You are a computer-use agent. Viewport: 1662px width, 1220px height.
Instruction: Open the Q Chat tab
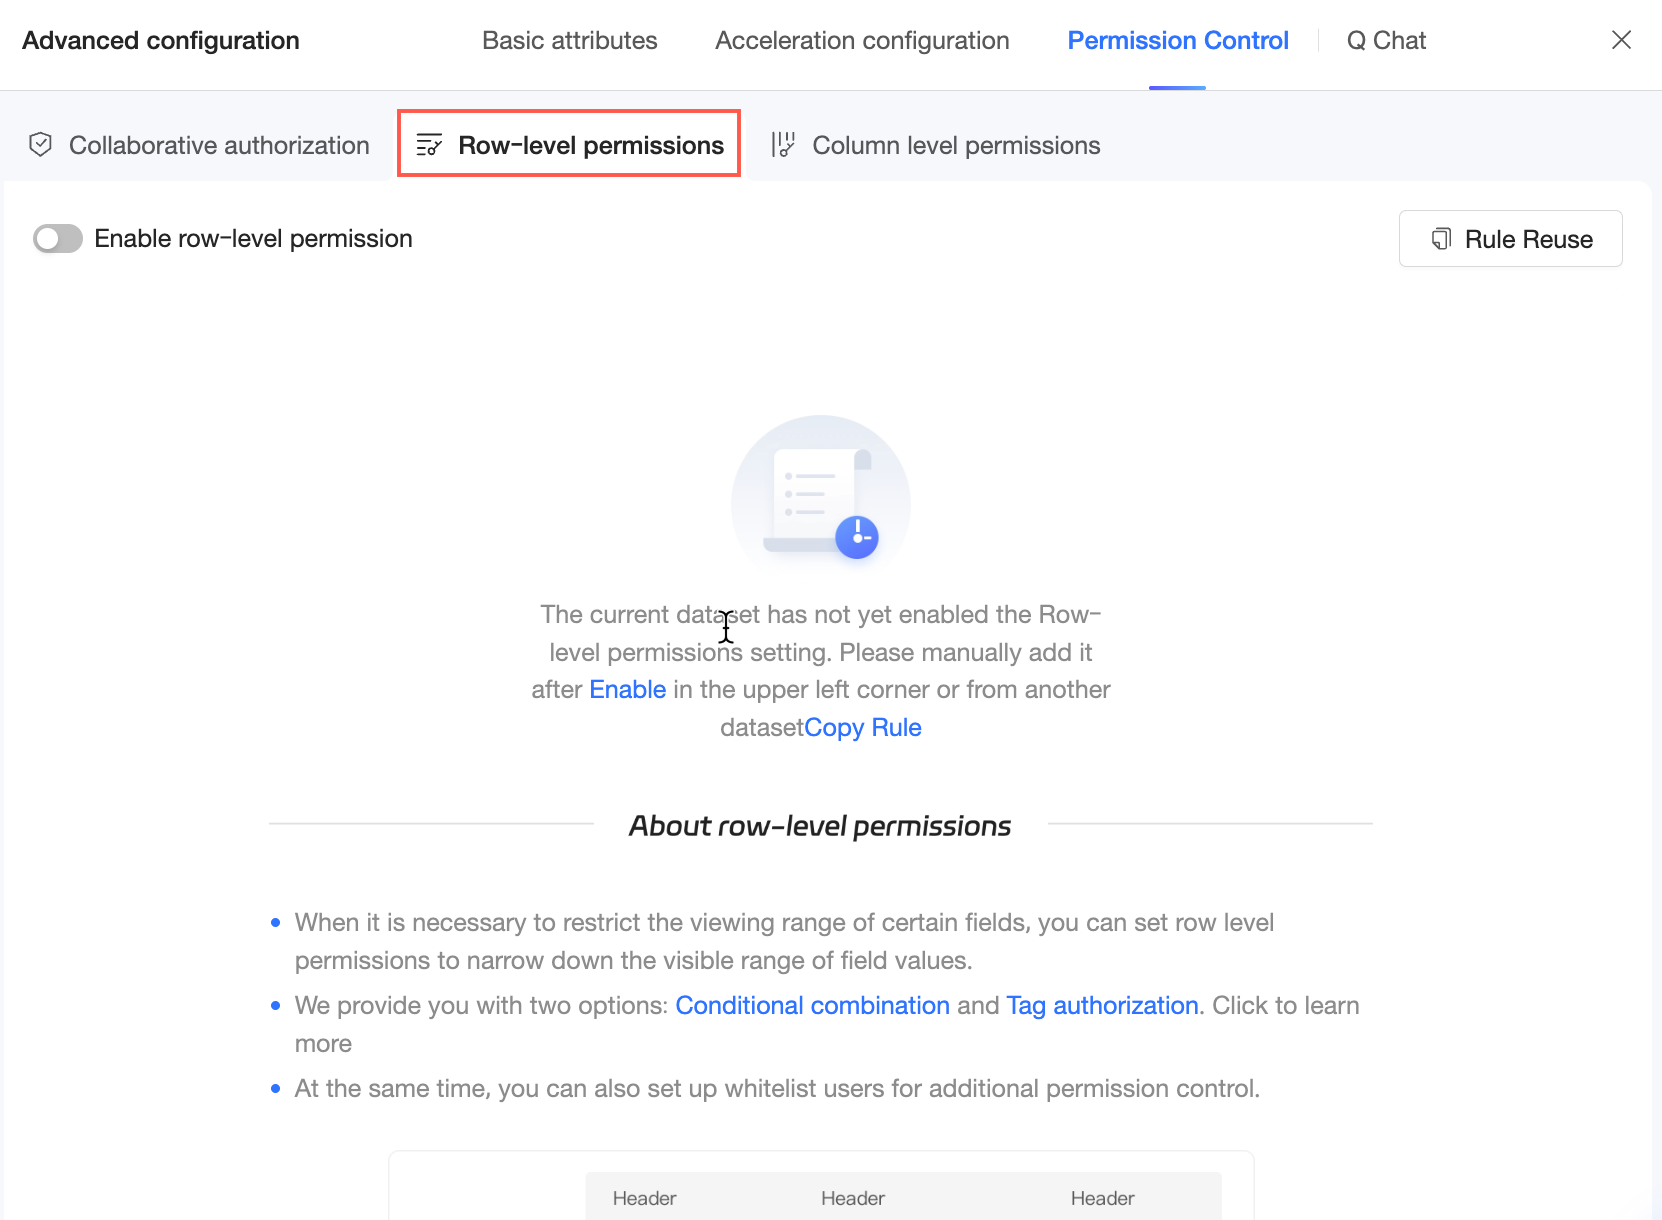pos(1386,41)
